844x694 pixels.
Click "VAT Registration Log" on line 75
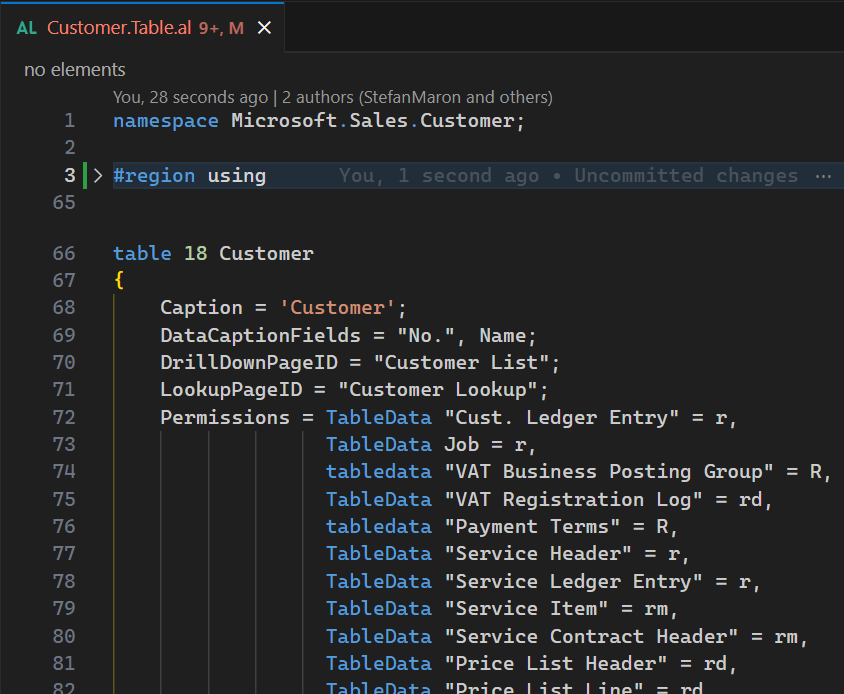(573, 500)
